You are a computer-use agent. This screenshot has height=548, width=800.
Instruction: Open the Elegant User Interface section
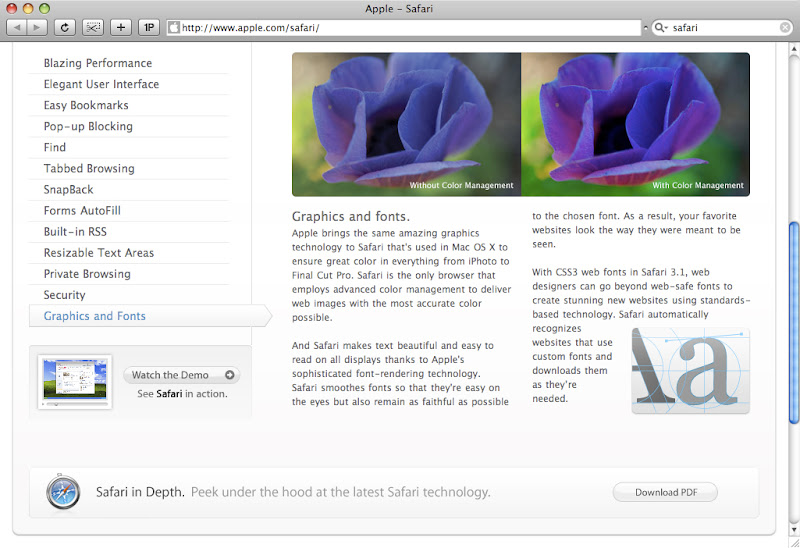pos(102,84)
